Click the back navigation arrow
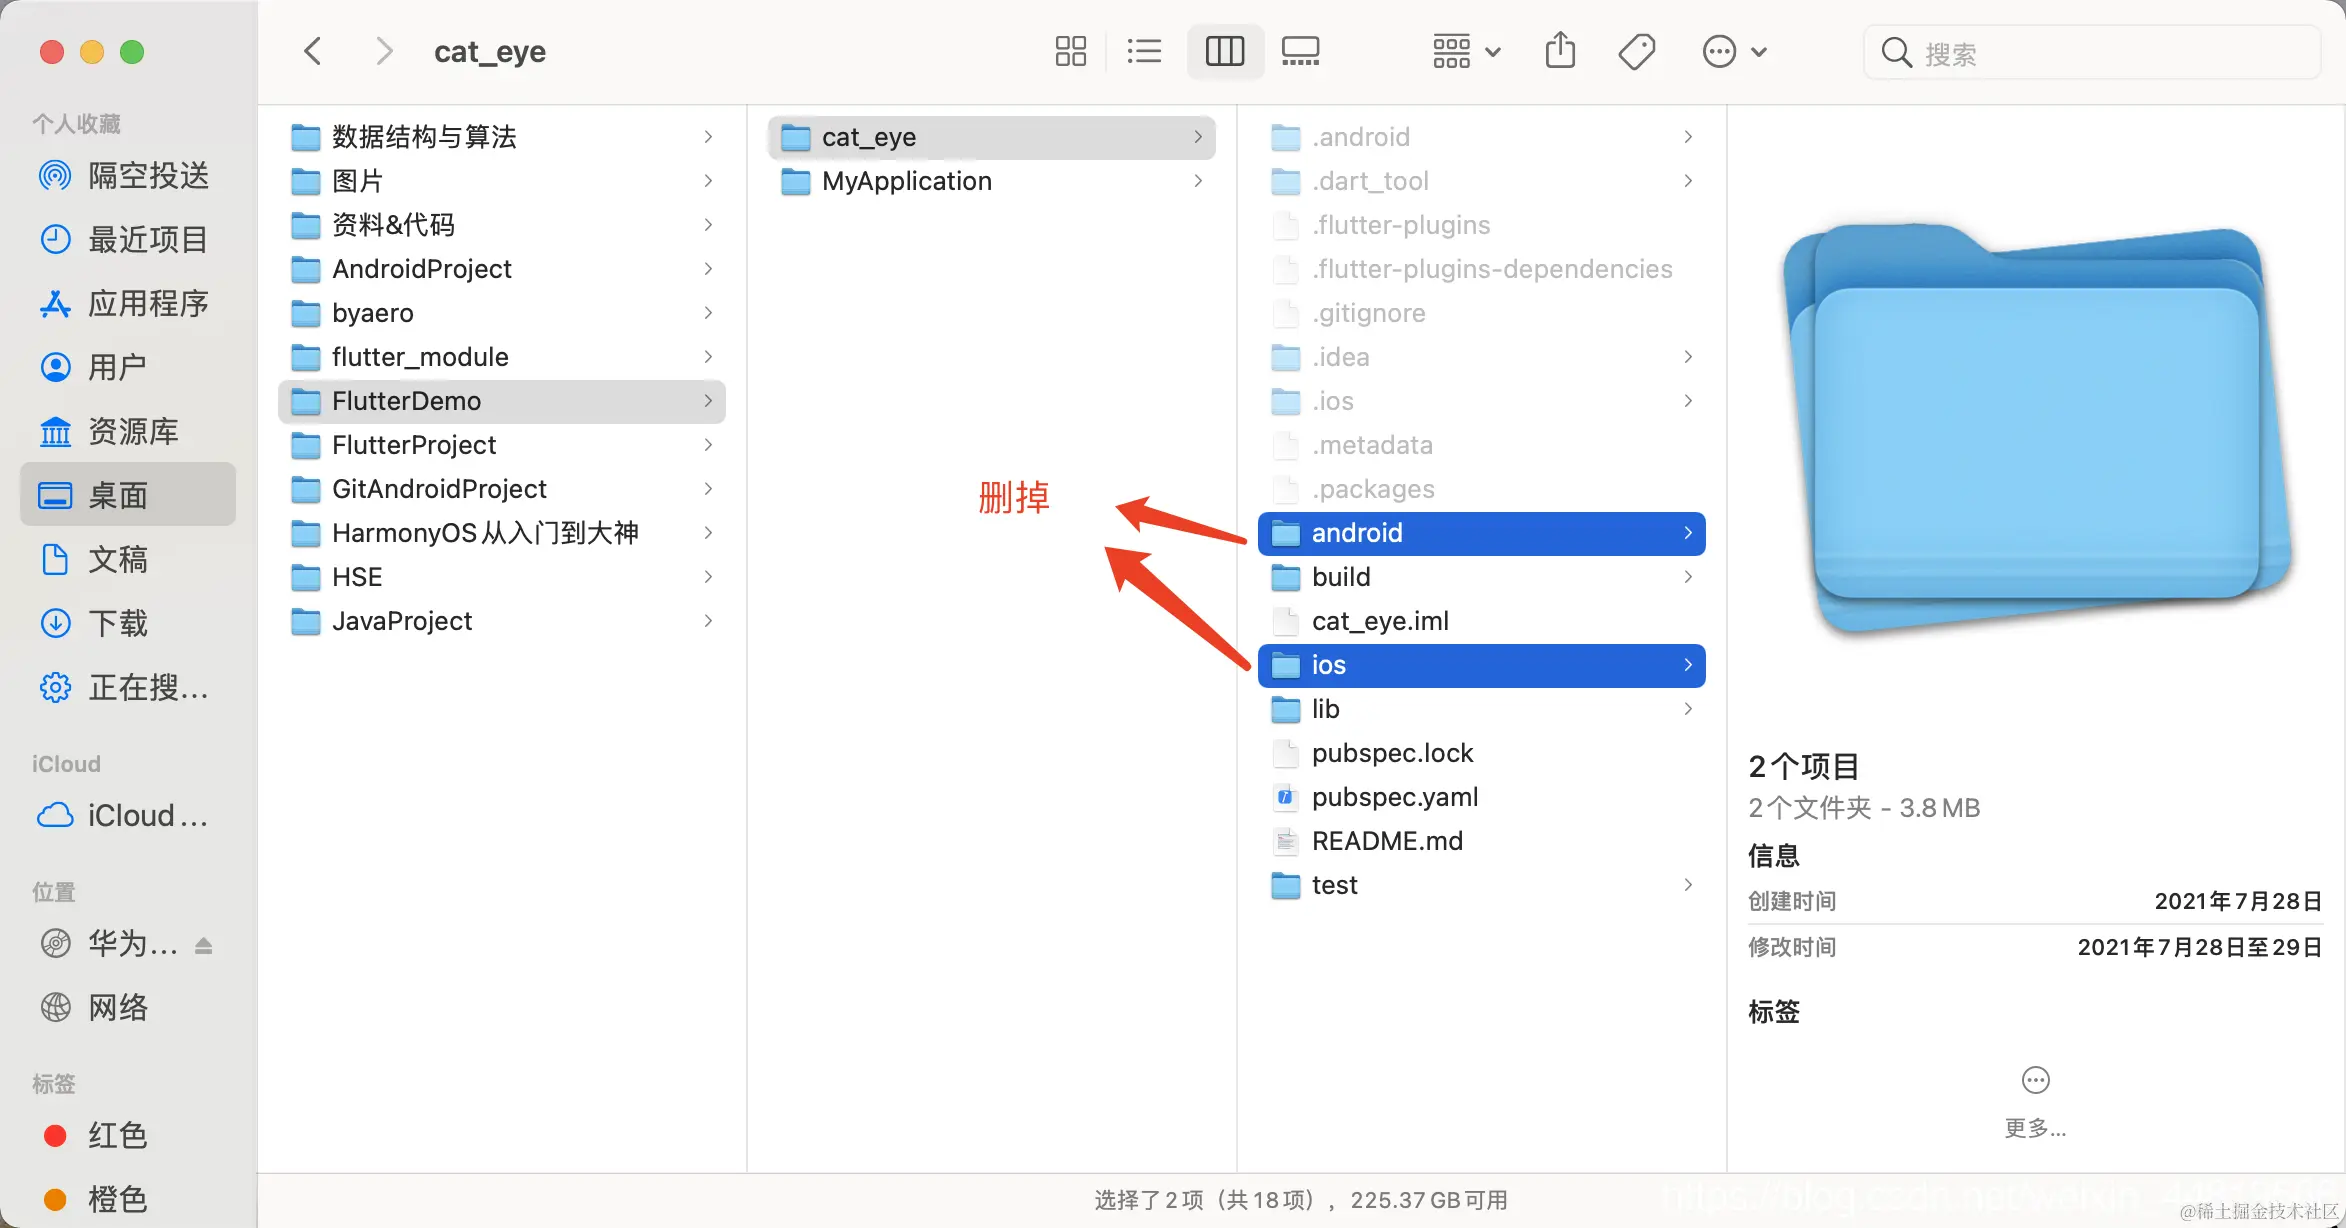 [313, 52]
